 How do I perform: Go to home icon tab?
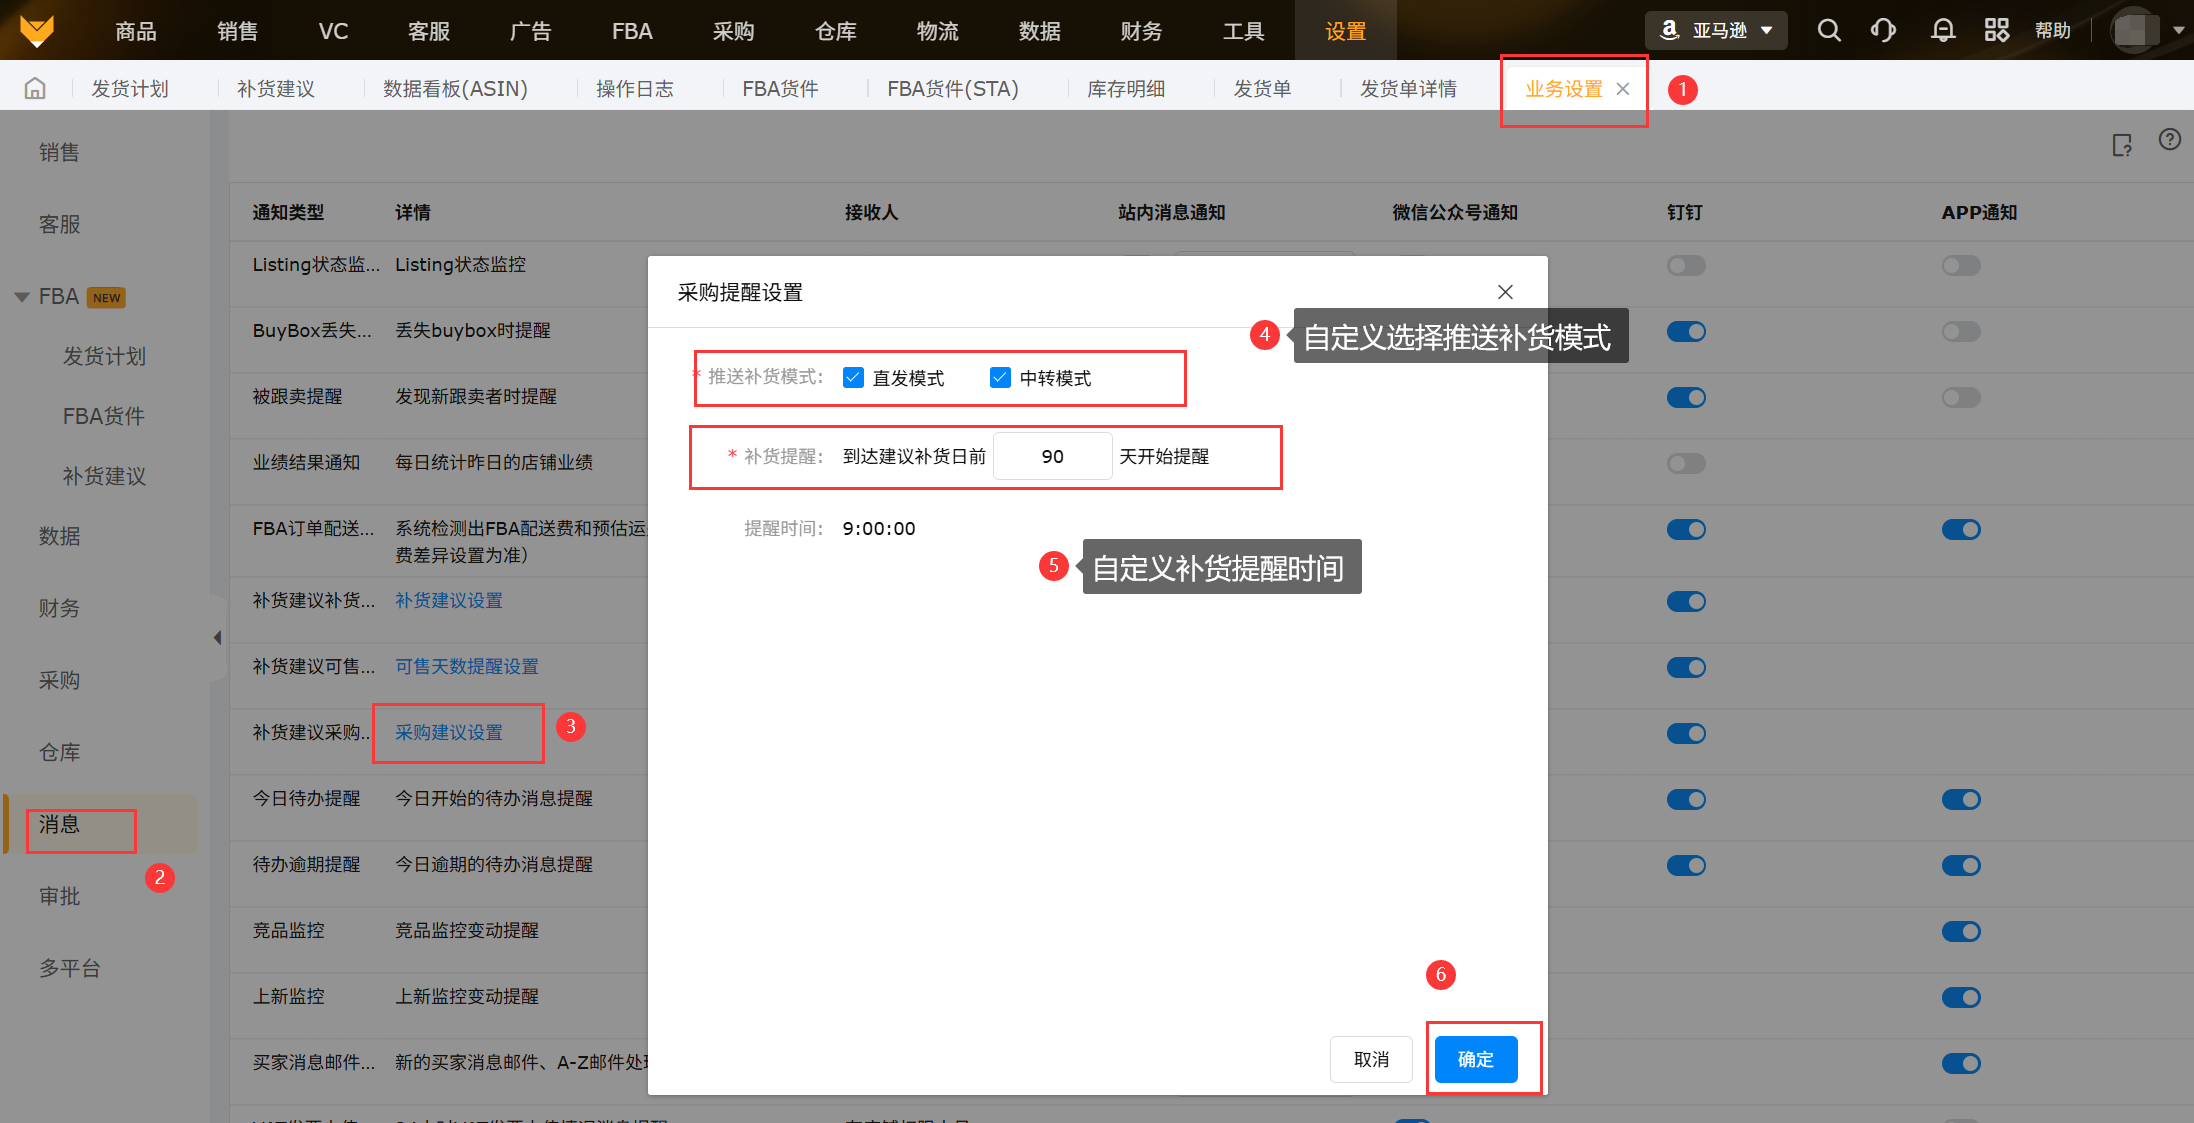click(x=35, y=88)
